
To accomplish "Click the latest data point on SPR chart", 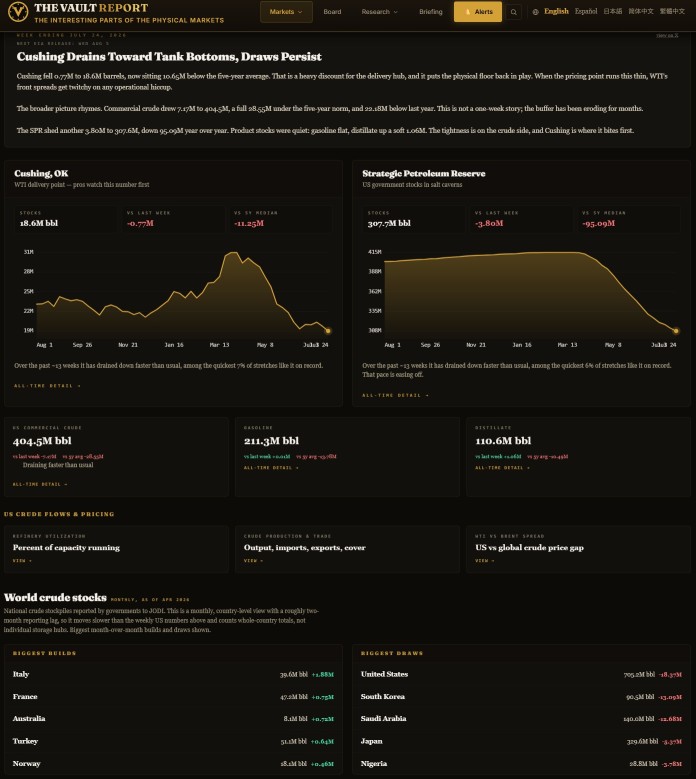I will coord(676,330).
